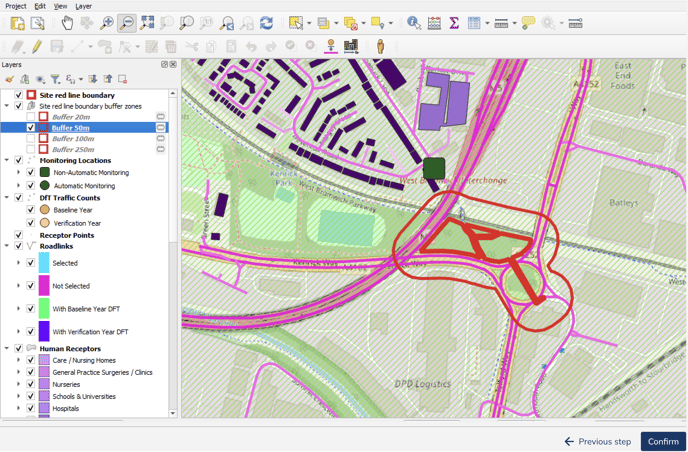Click the green With Baseline Year DFT swatch
This screenshot has width=688, height=452.
[44, 309]
